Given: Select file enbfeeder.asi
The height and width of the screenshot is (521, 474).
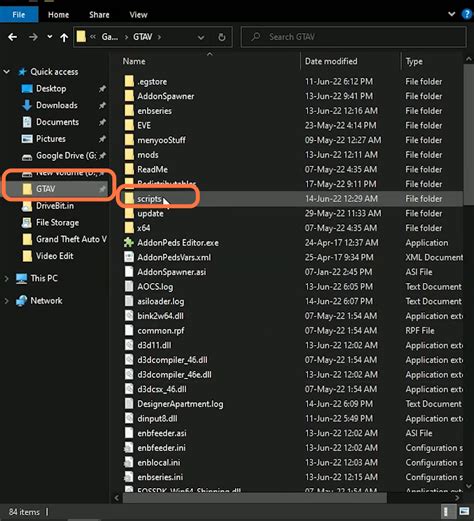Looking at the screenshot, I should pyautogui.click(x=162, y=433).
